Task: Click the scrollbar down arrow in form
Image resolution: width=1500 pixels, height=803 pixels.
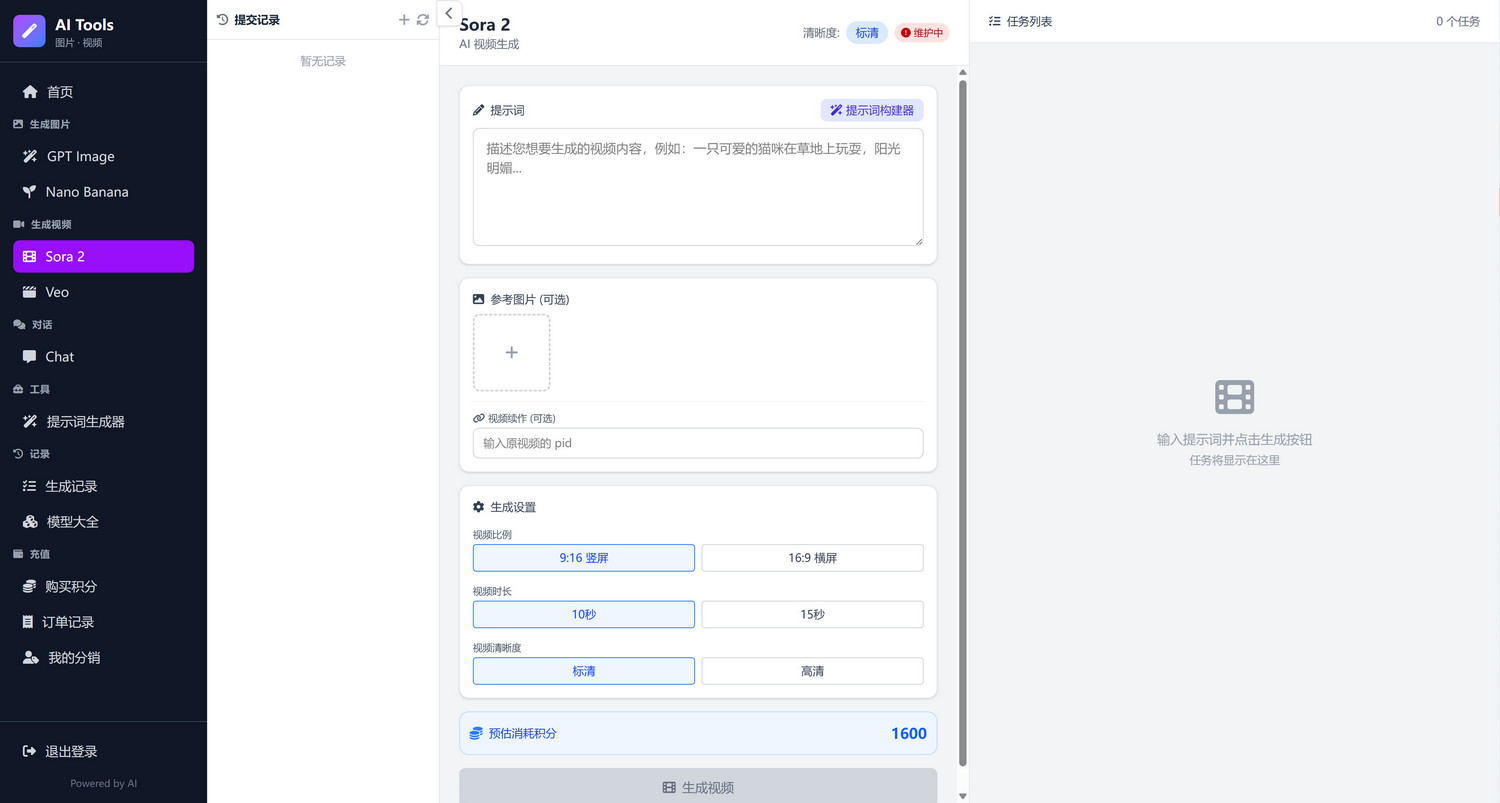Action: pos(963,795)
